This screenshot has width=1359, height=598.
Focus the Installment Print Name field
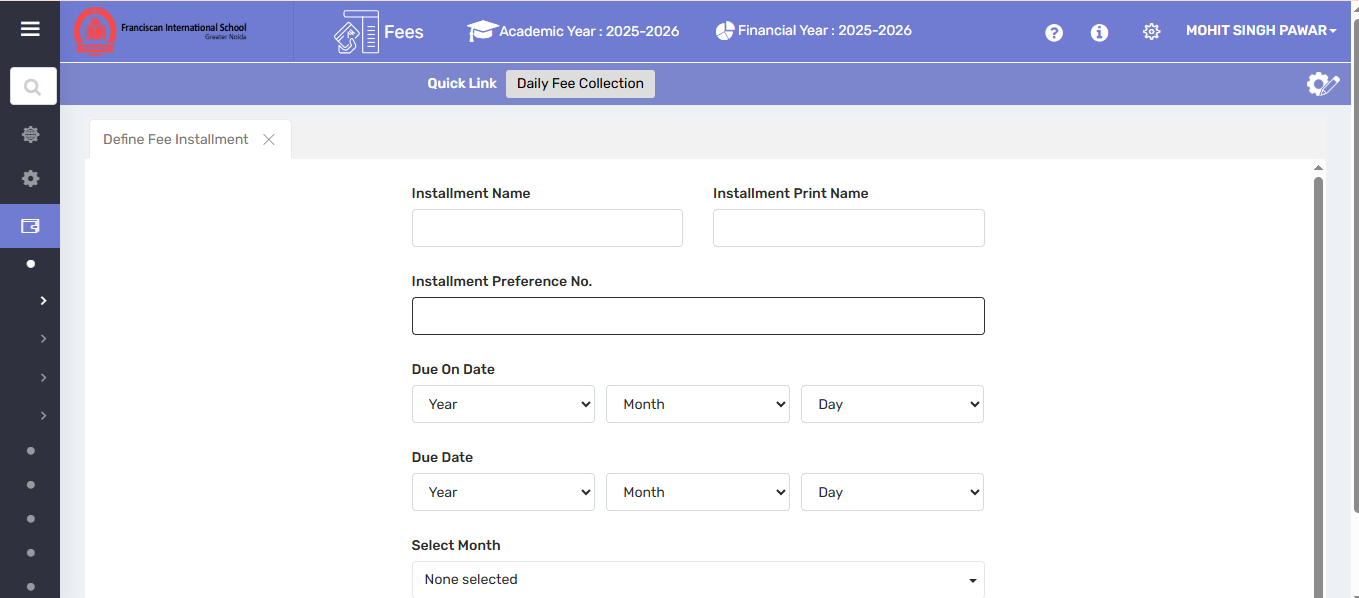tap(848, 228)
